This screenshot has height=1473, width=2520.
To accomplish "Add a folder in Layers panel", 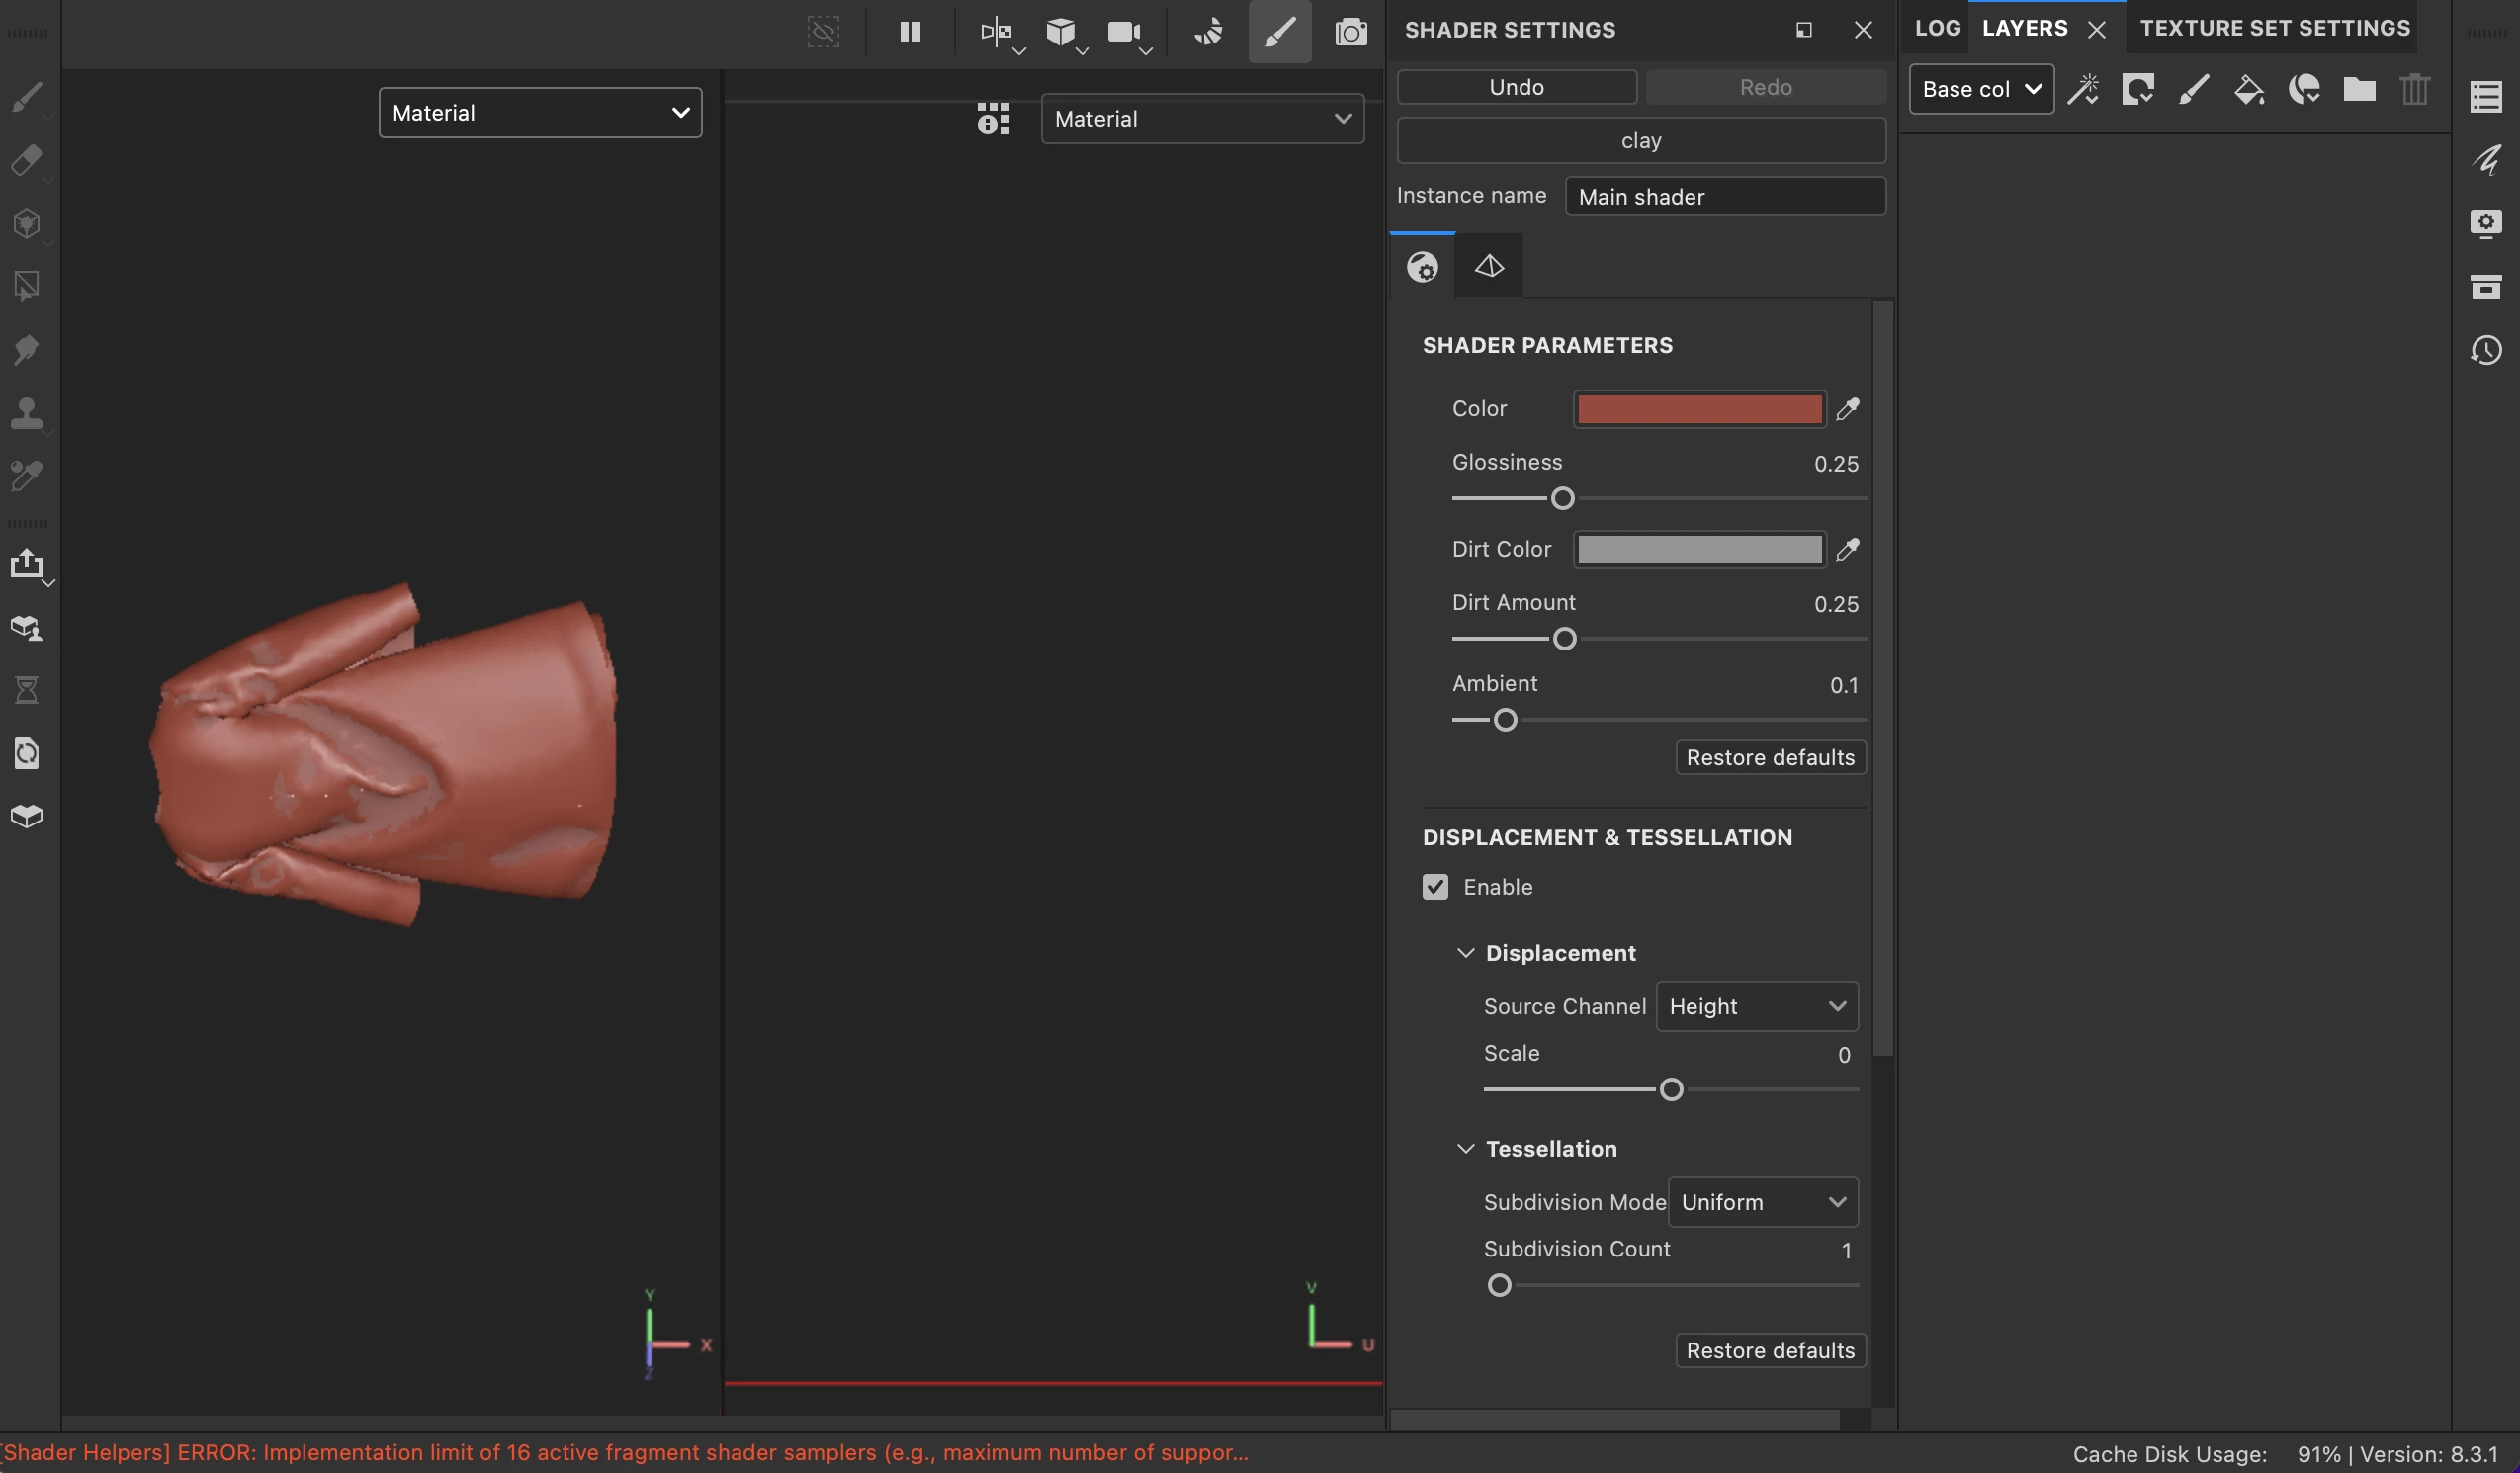I will point(2359,90).
